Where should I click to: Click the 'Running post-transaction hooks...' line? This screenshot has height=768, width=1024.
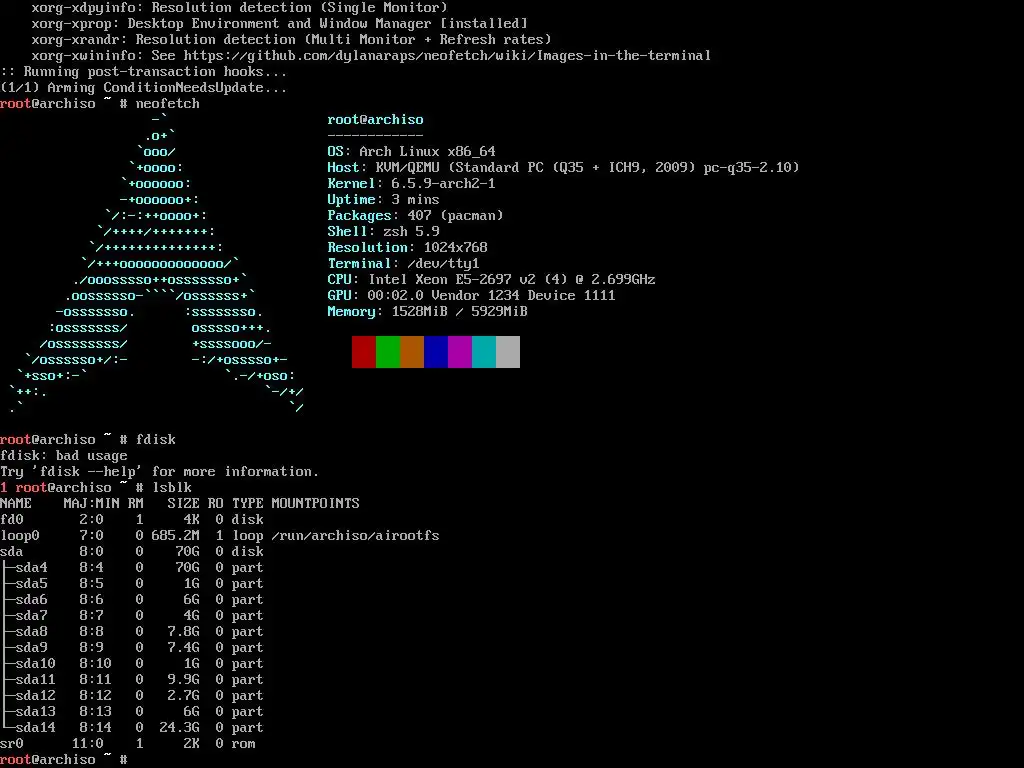click(144, 71)
